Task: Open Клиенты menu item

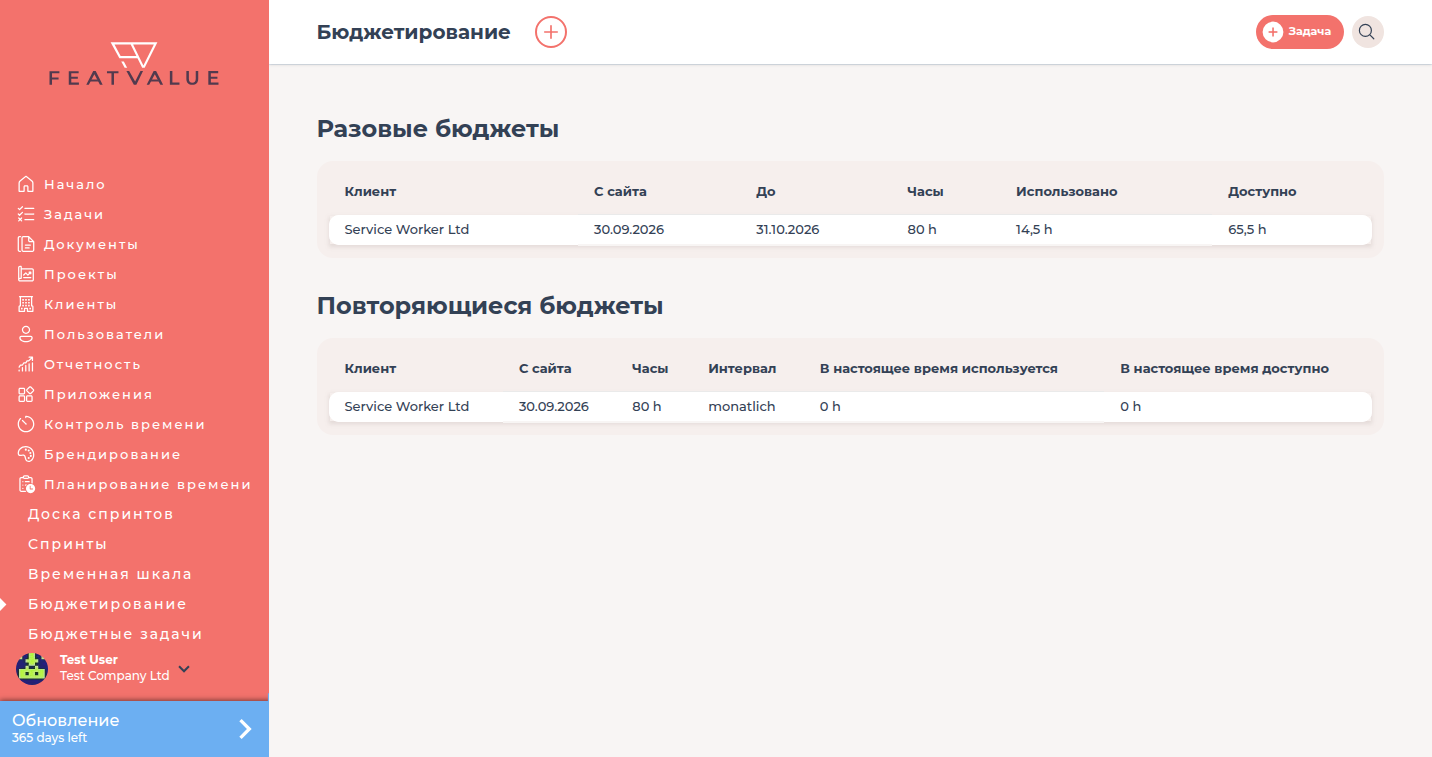Action: 80,304
